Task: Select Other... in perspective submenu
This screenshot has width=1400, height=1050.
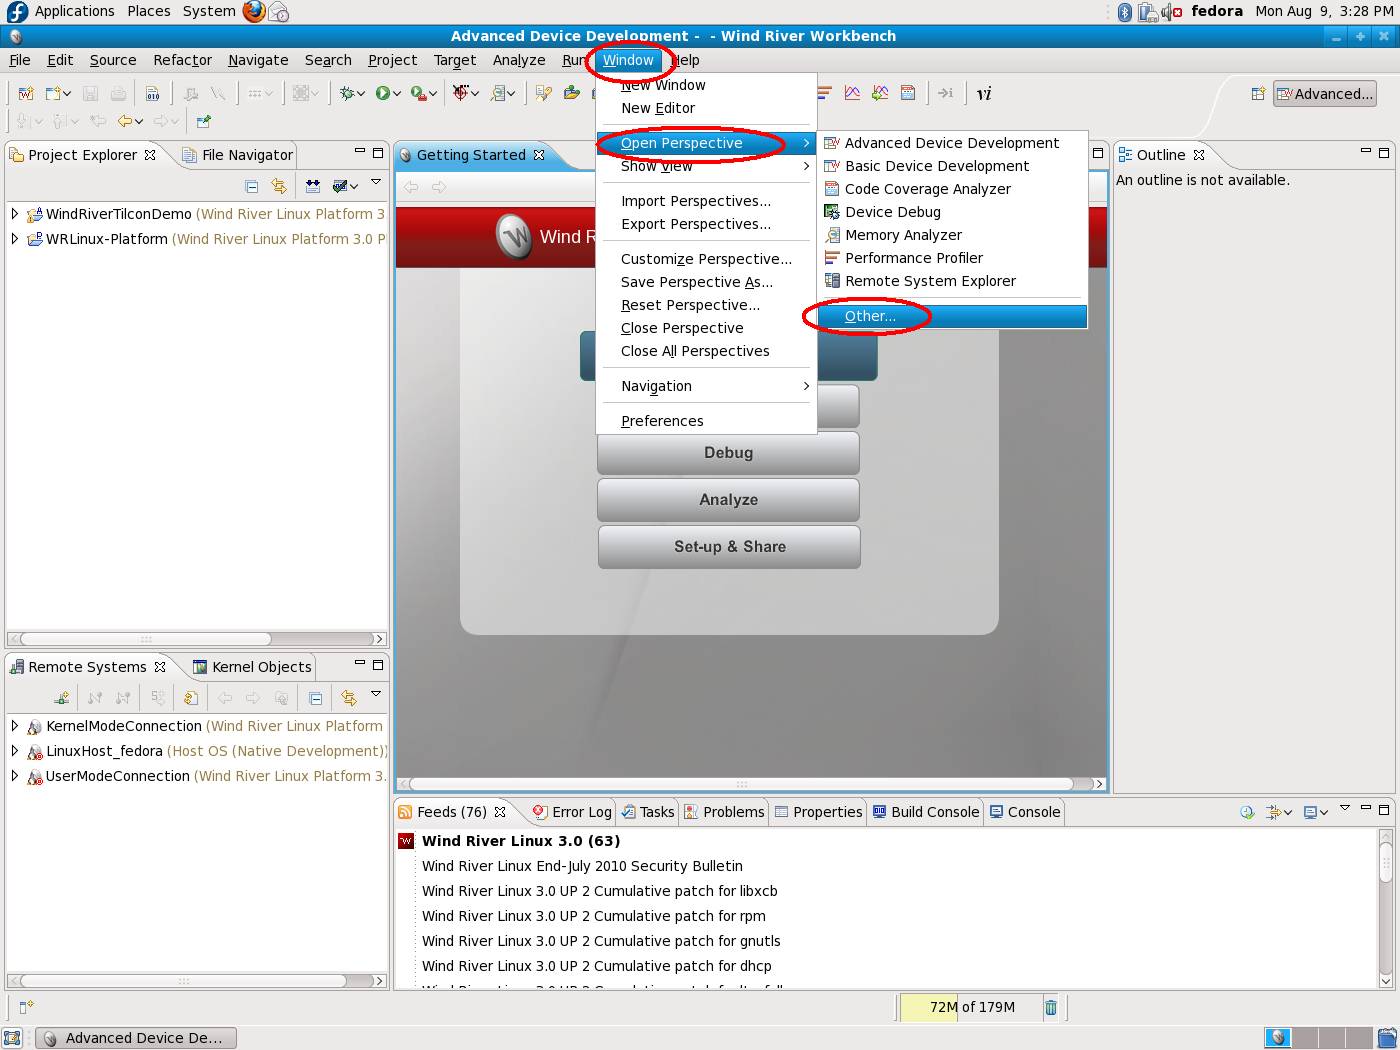Action: point(952,316)
